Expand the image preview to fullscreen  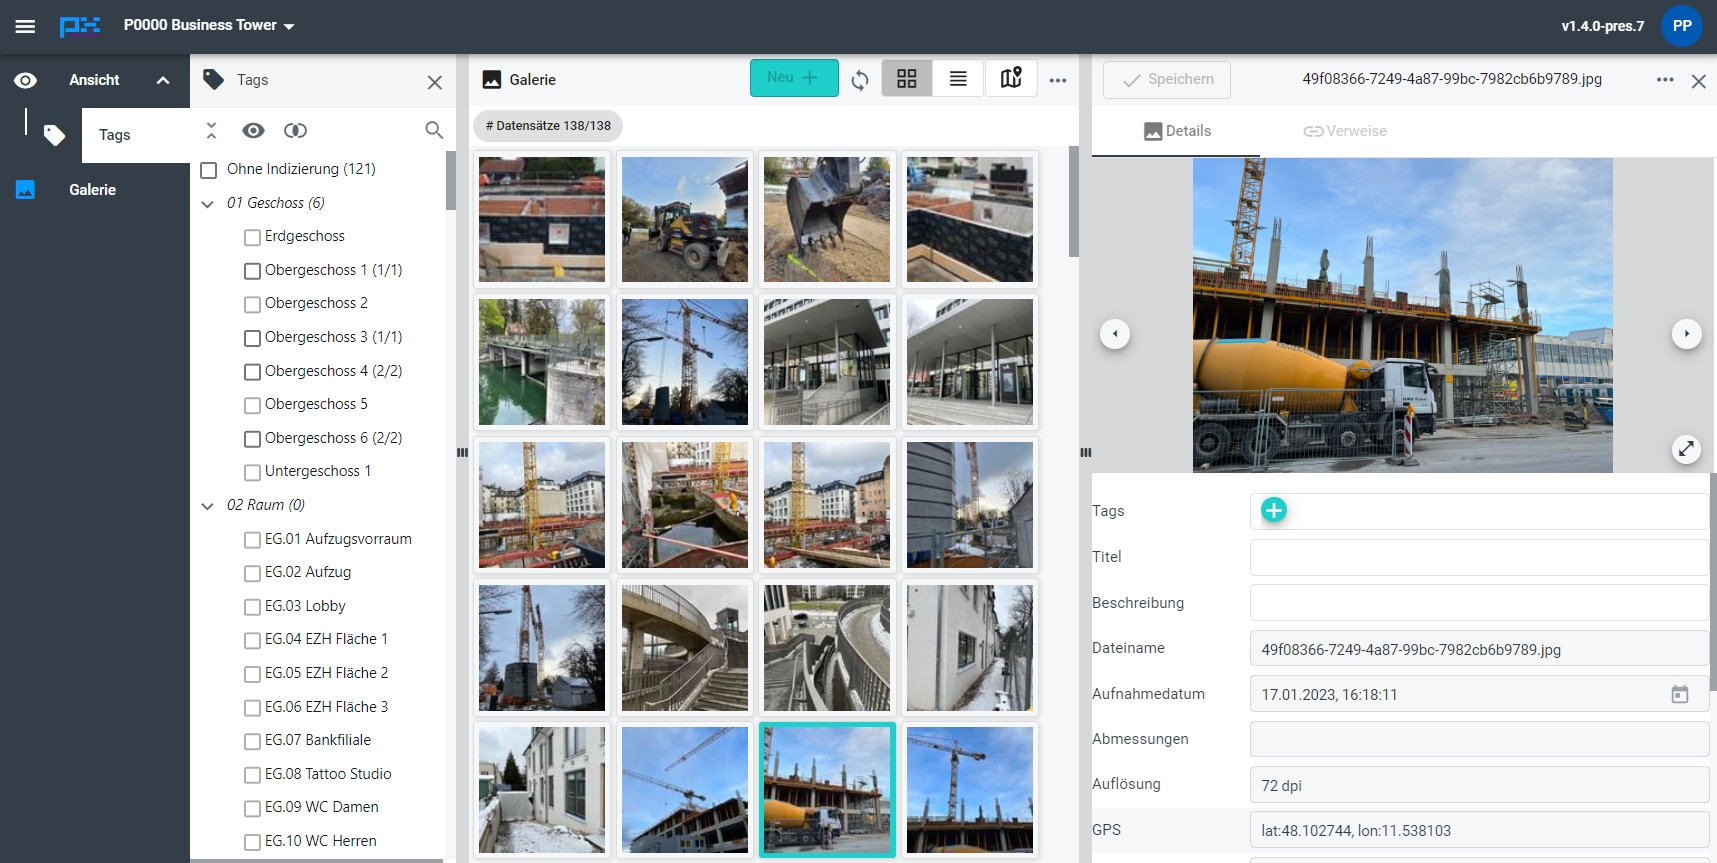tap(1686, 449)
